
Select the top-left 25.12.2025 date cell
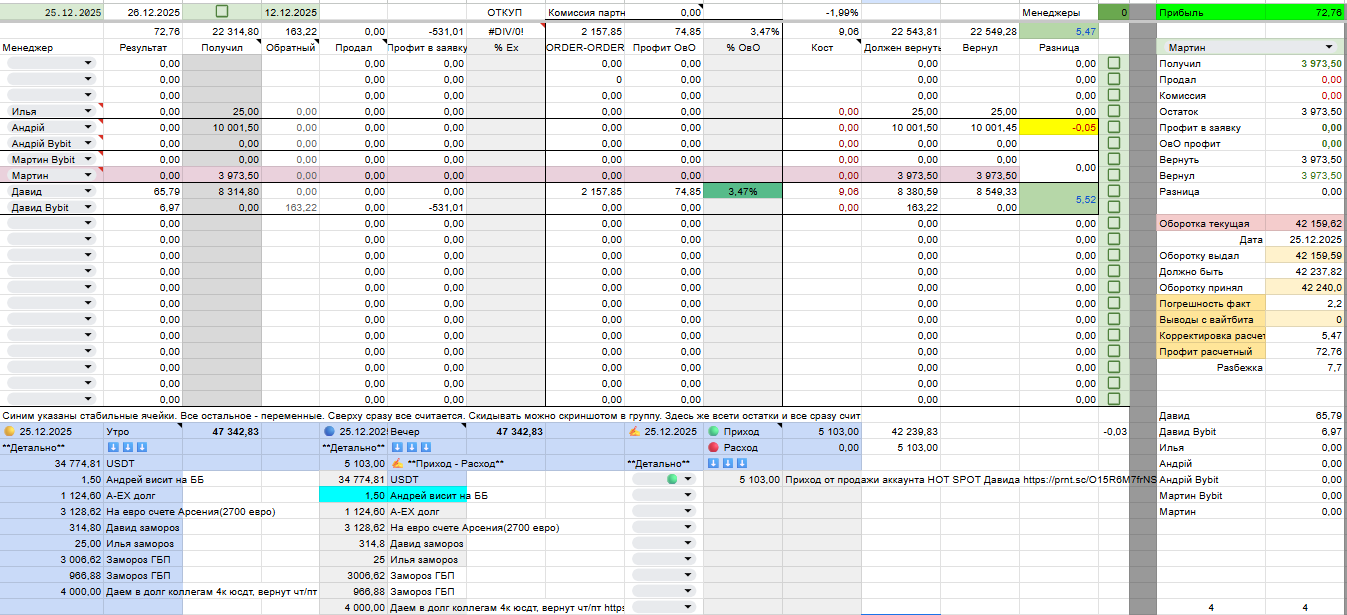[51, 12]
